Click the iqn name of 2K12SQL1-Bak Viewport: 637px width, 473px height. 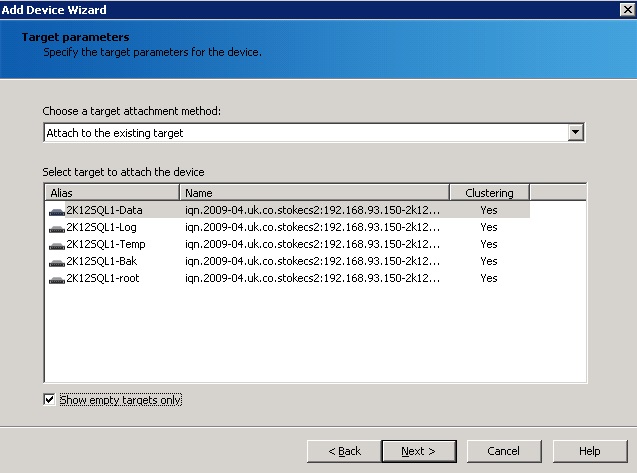[312, 261]
